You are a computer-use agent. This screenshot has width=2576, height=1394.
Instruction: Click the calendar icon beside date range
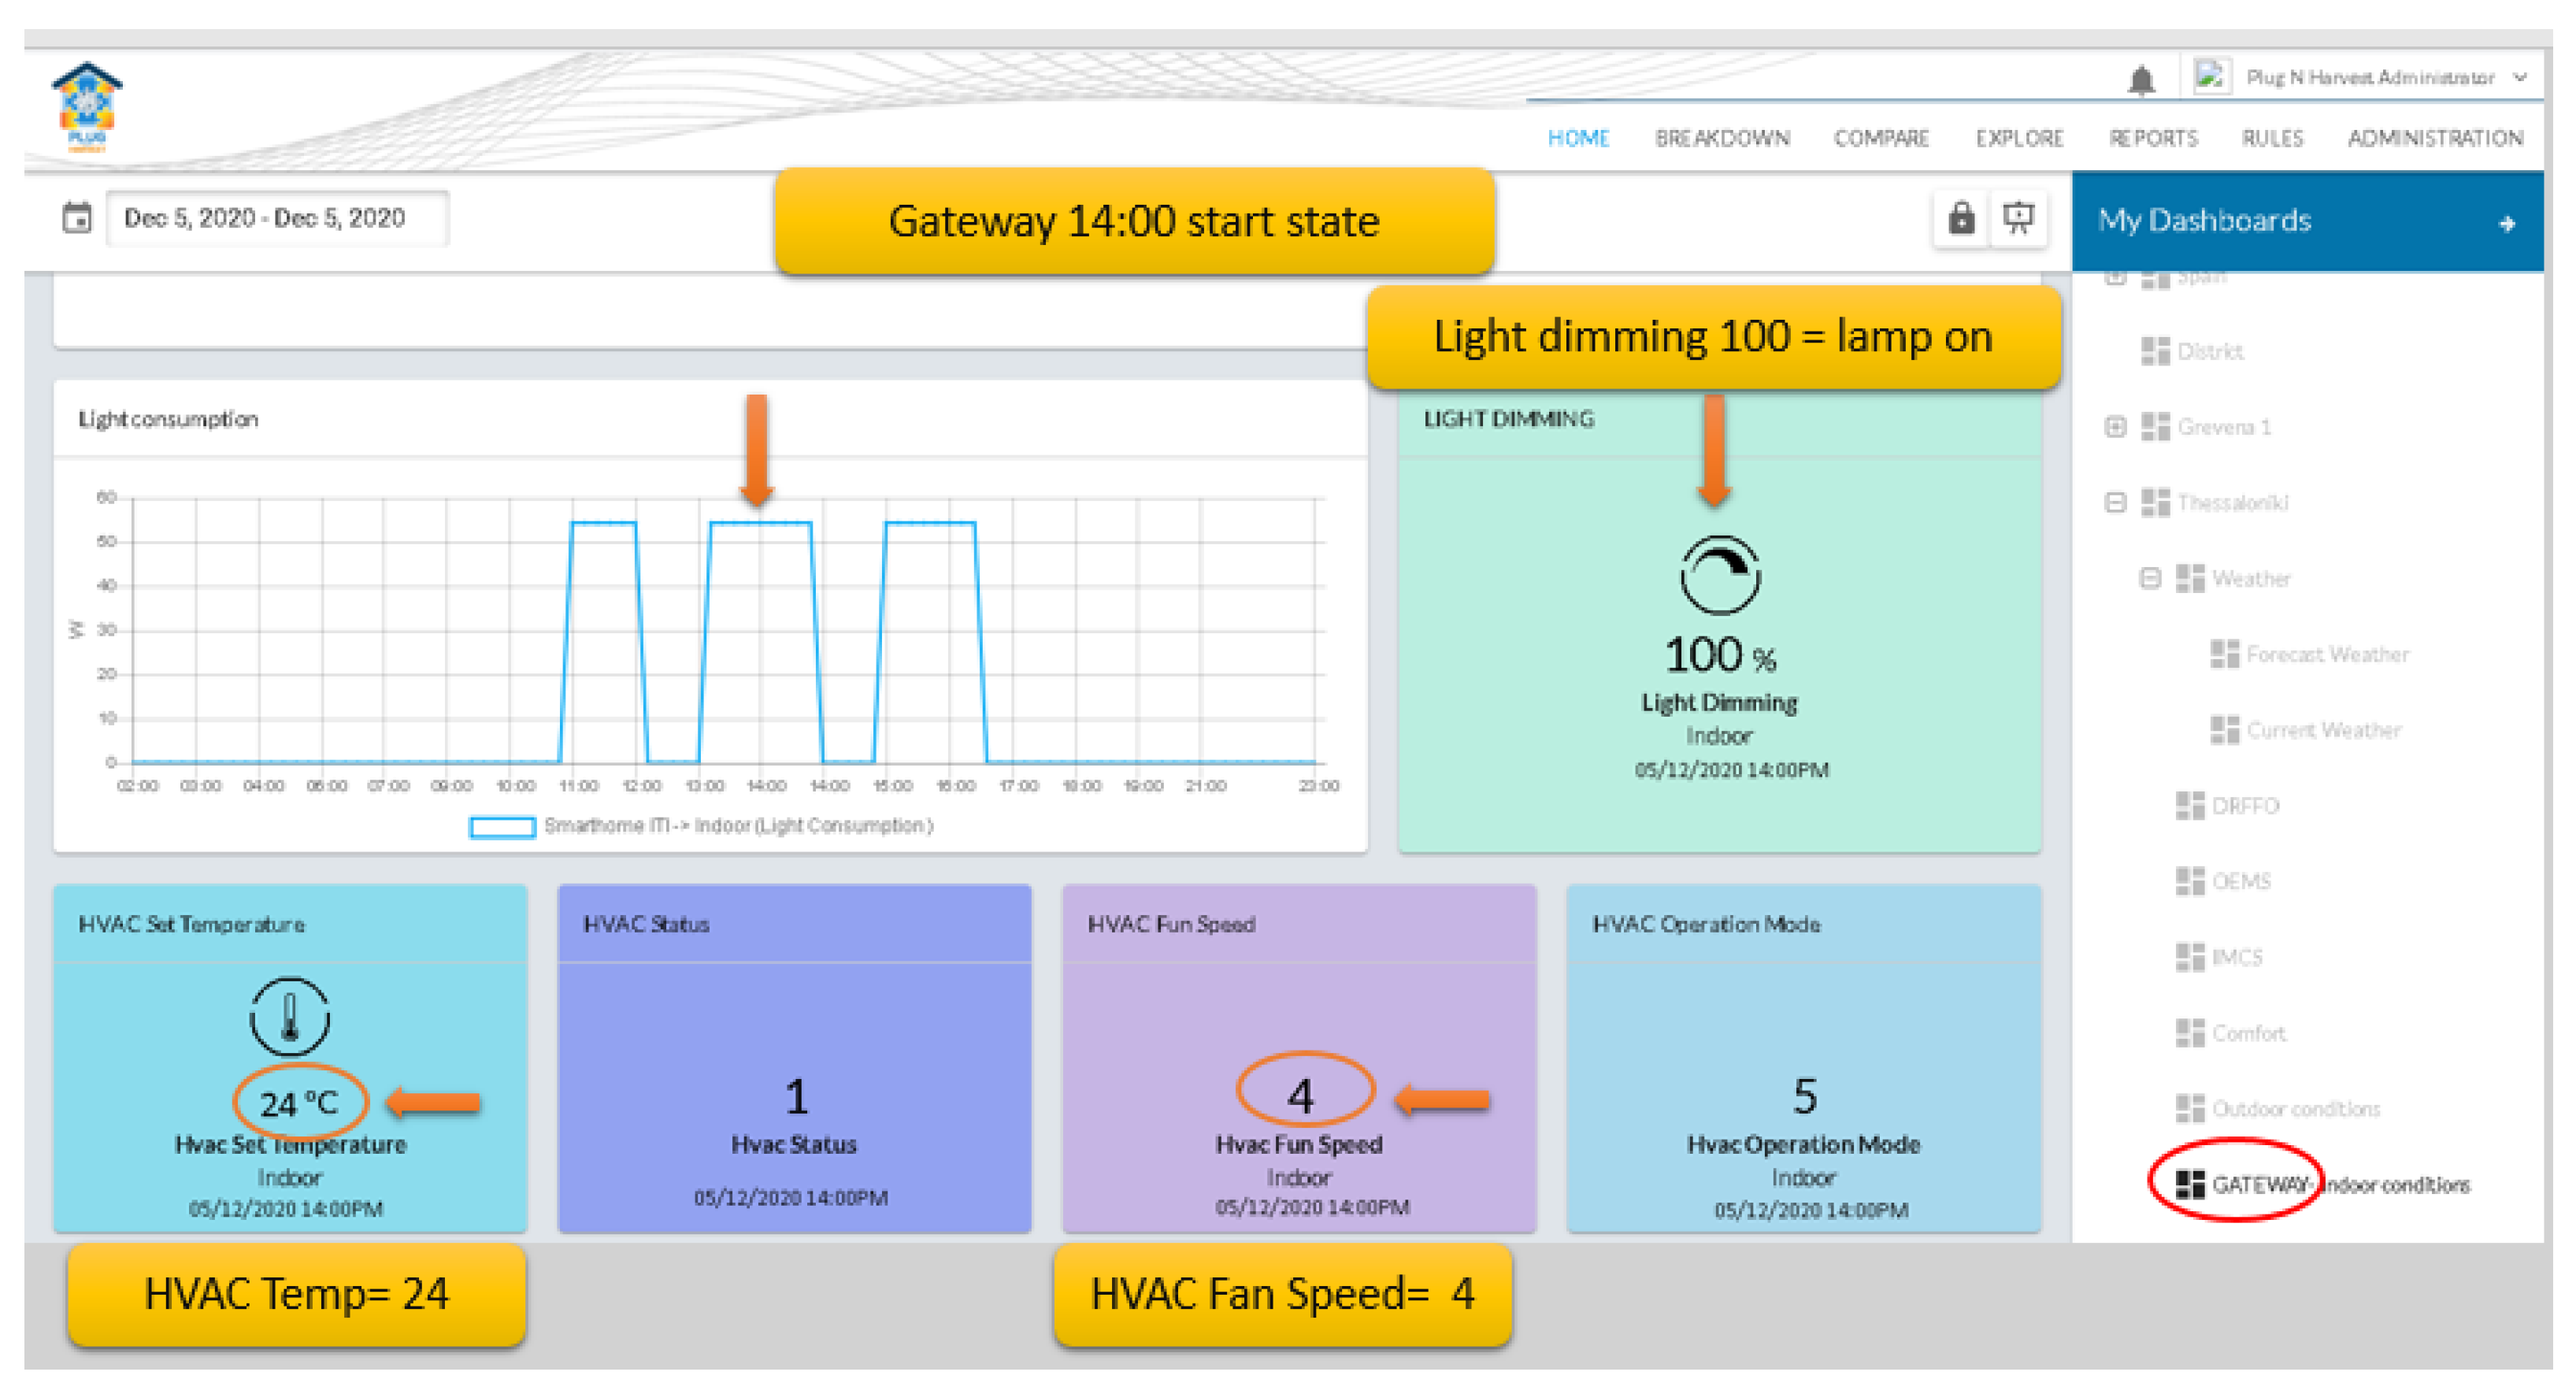tap(77, 217)
